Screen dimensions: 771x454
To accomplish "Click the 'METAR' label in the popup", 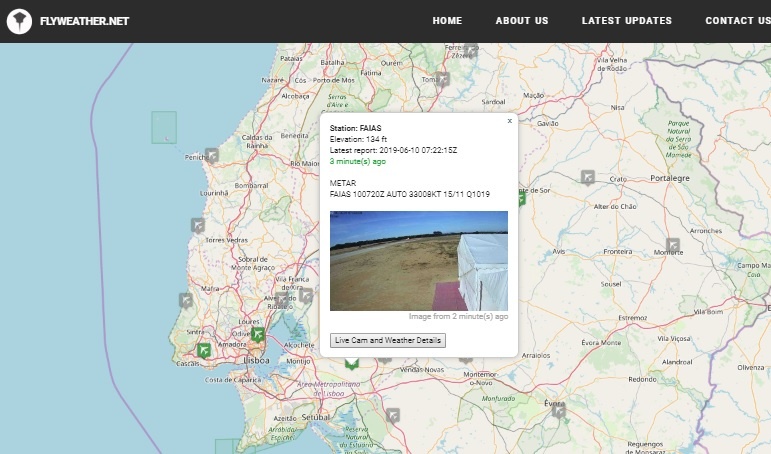I will coord(343,183).
